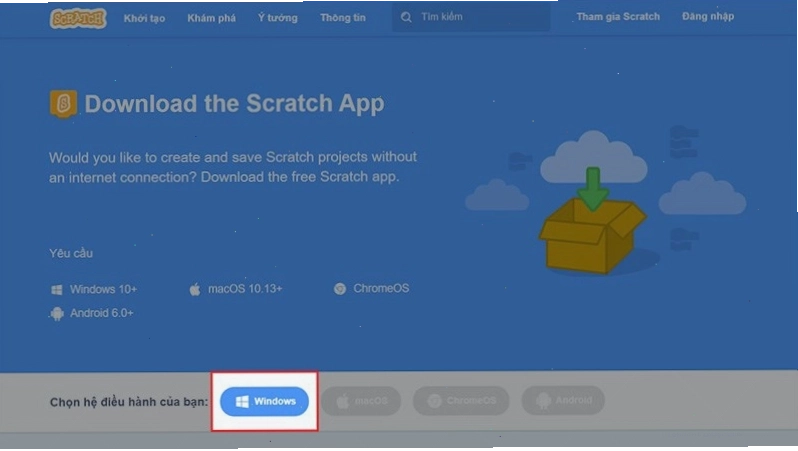
Task: Select the Windows operating system button
Action: tap(265, 402)
